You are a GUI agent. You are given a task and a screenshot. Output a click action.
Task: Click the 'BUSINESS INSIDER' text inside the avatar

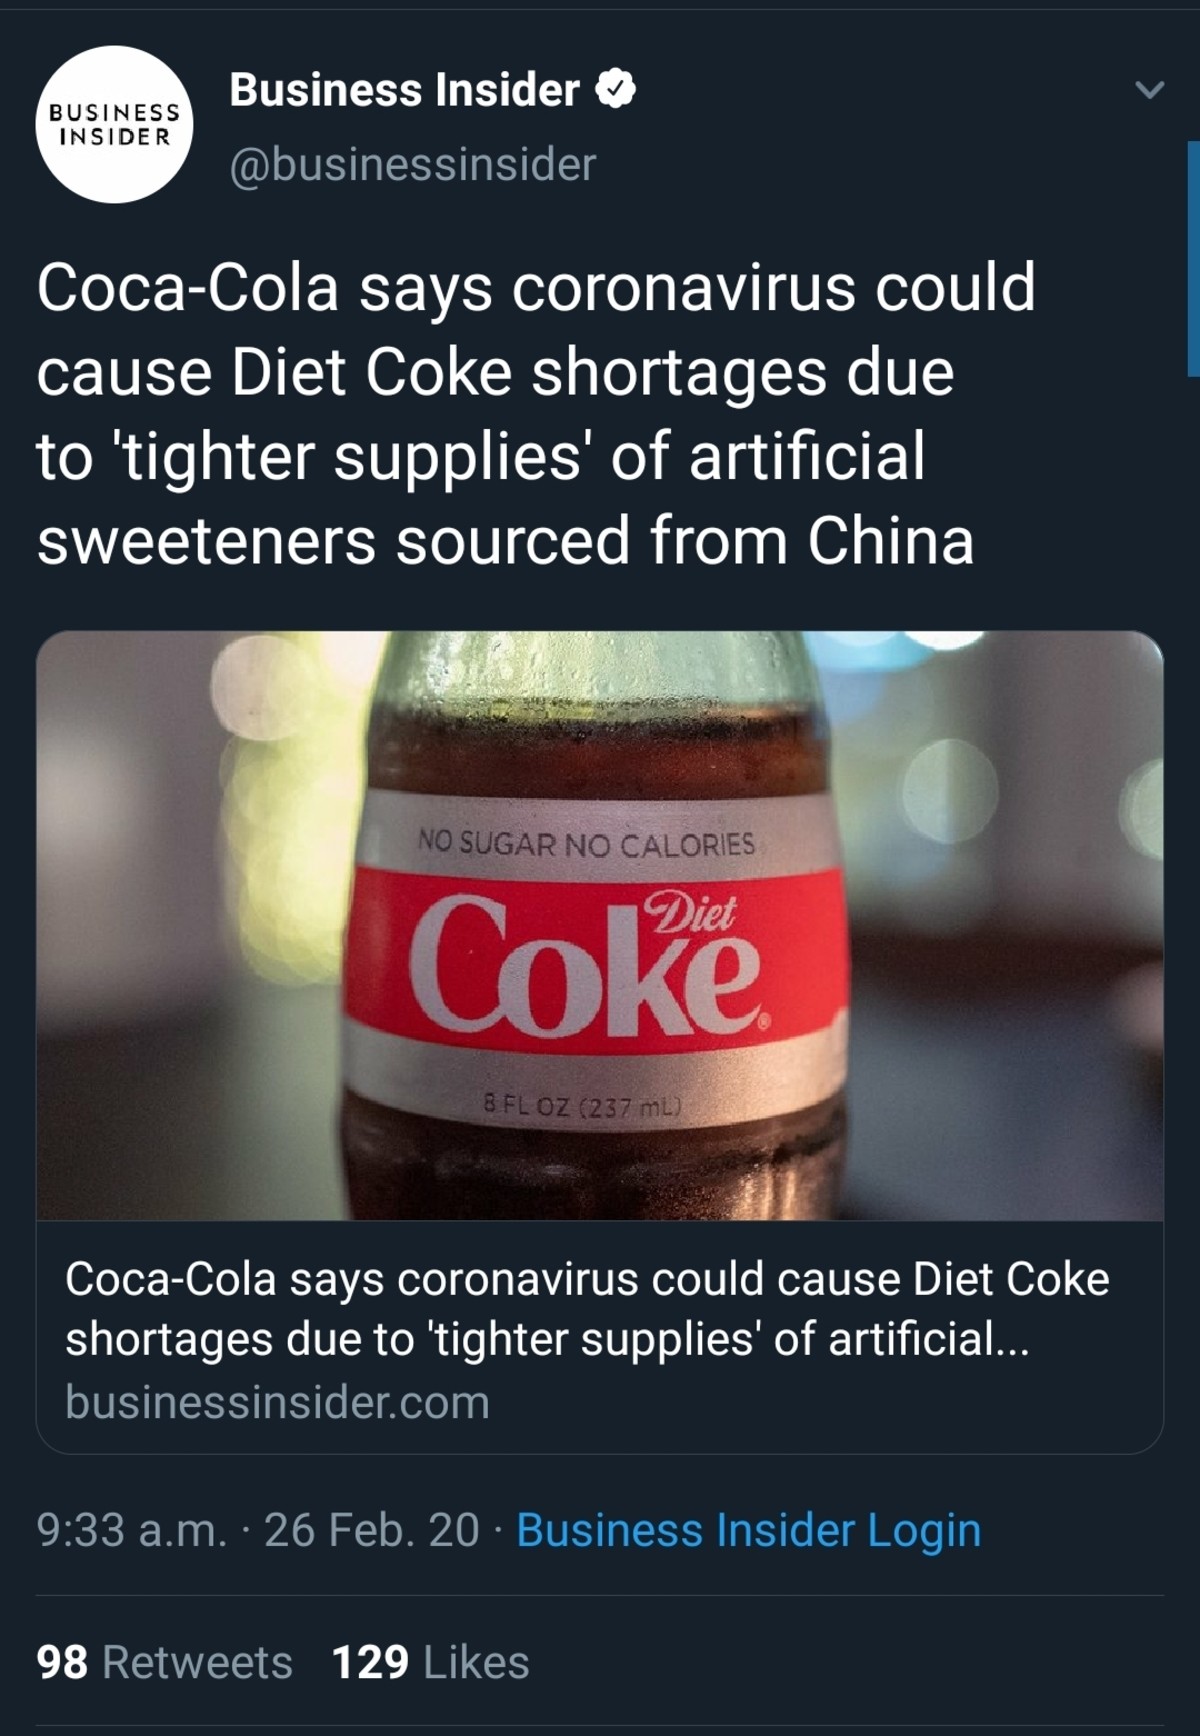(115, 125)
